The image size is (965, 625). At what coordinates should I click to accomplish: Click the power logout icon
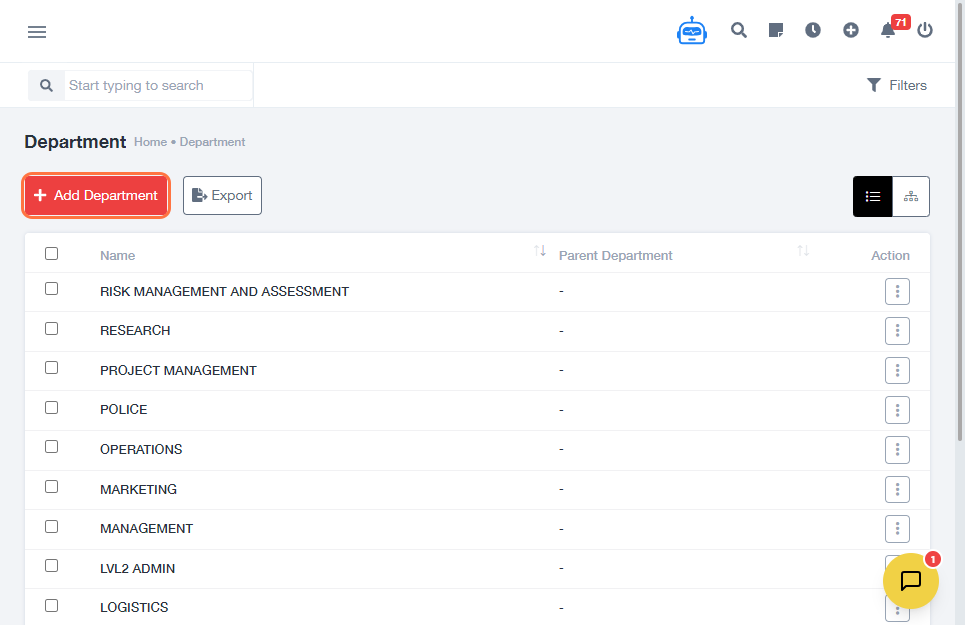coord(925,30)
